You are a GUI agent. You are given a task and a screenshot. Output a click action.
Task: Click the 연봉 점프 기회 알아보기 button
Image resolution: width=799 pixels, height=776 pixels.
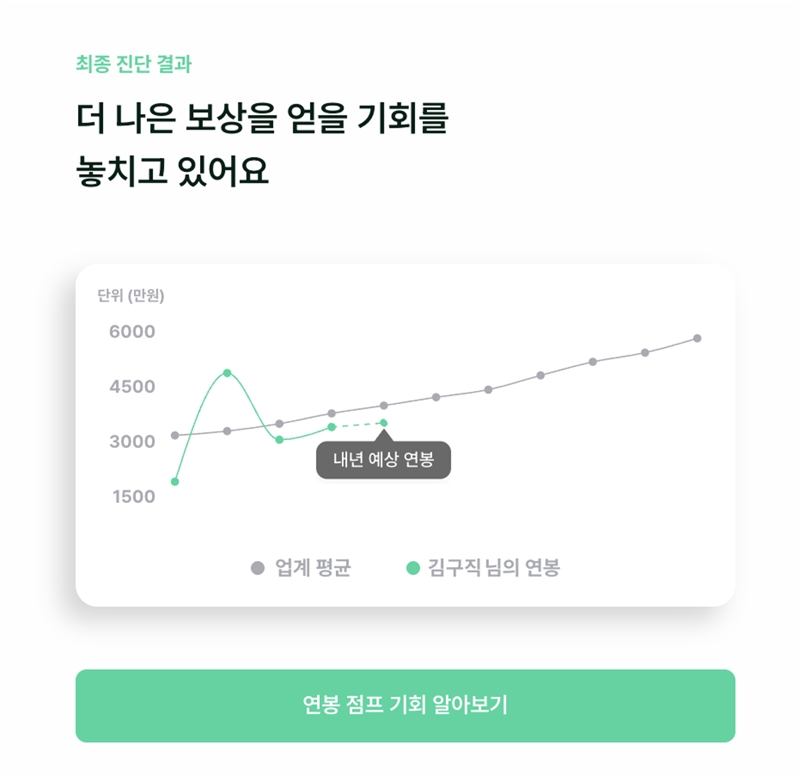point(405,705)
